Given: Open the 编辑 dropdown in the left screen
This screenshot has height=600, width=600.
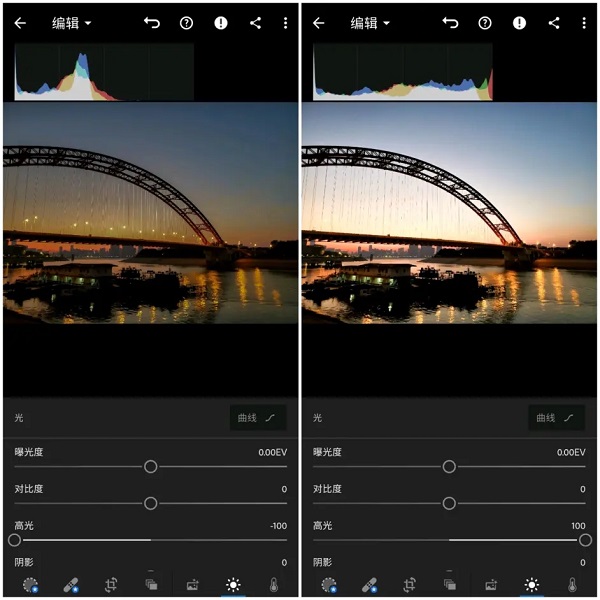Looking at the screenshot, I should point(72,23).
